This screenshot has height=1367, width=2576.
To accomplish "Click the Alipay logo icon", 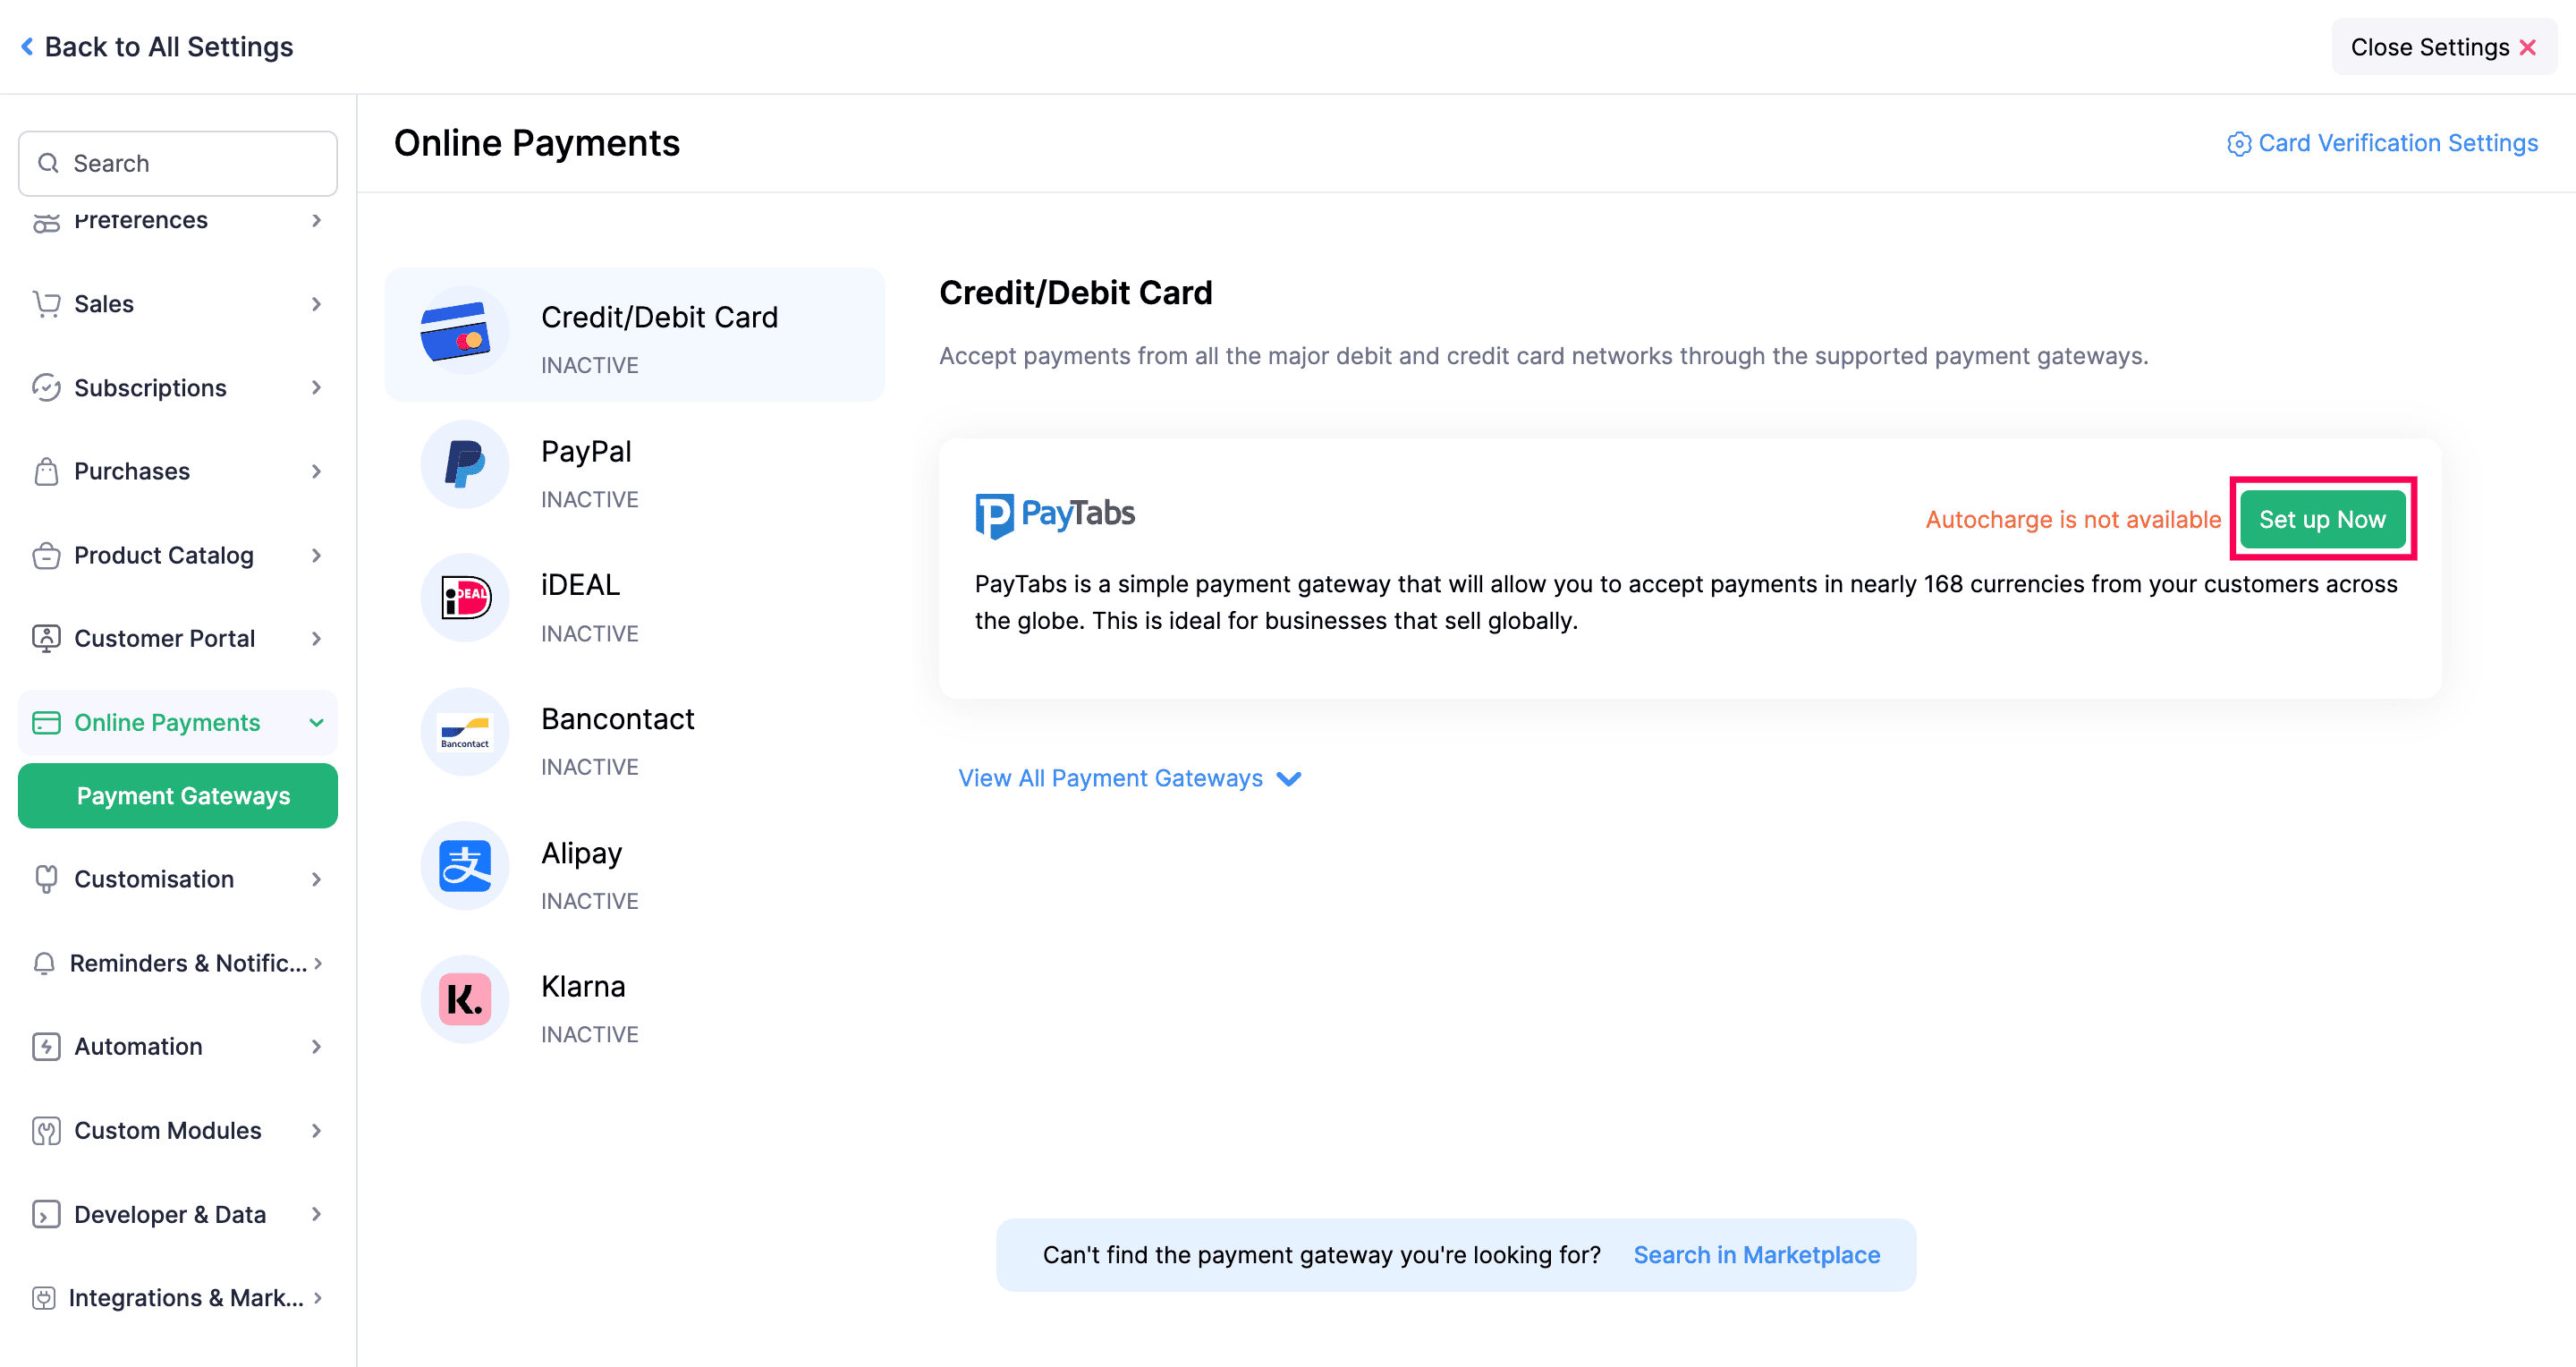I will (x=465, y=866).
